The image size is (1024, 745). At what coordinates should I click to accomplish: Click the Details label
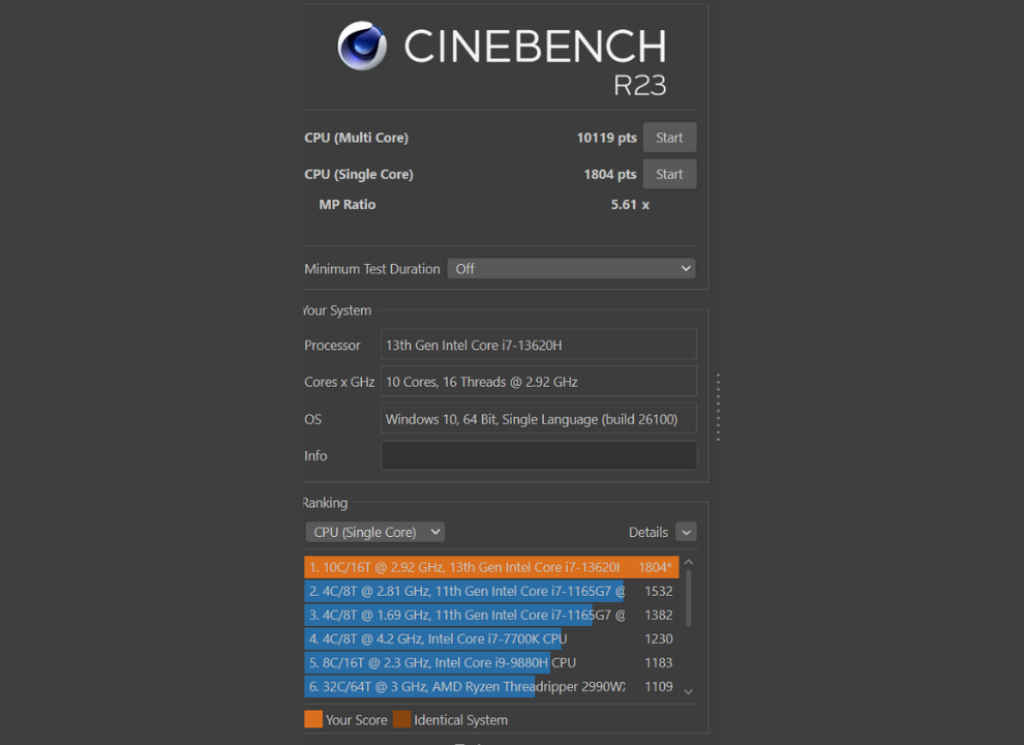[648, 532]
